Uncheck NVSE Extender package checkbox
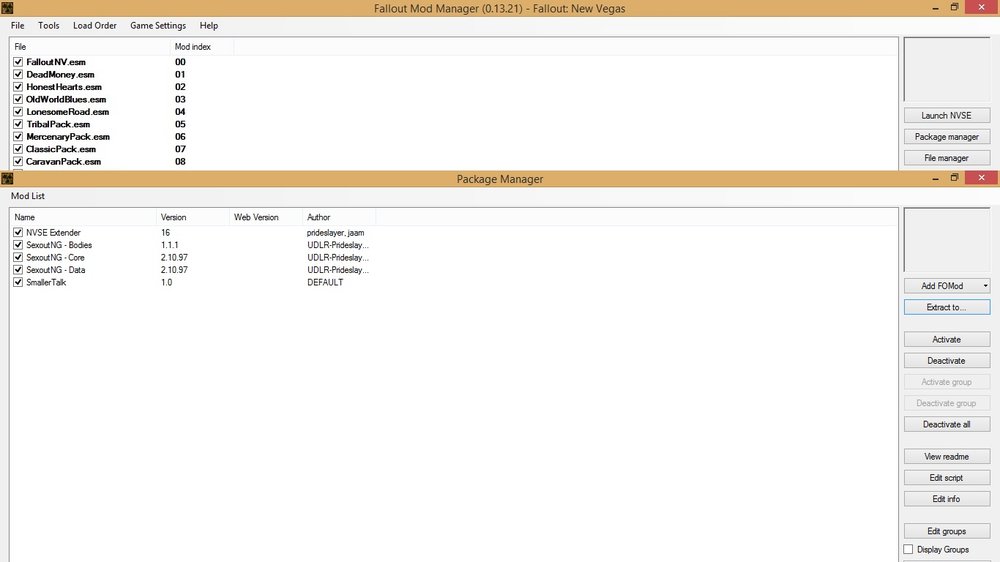The width and height of the screenshot is (1000, 562). click(x=18, y=232)
